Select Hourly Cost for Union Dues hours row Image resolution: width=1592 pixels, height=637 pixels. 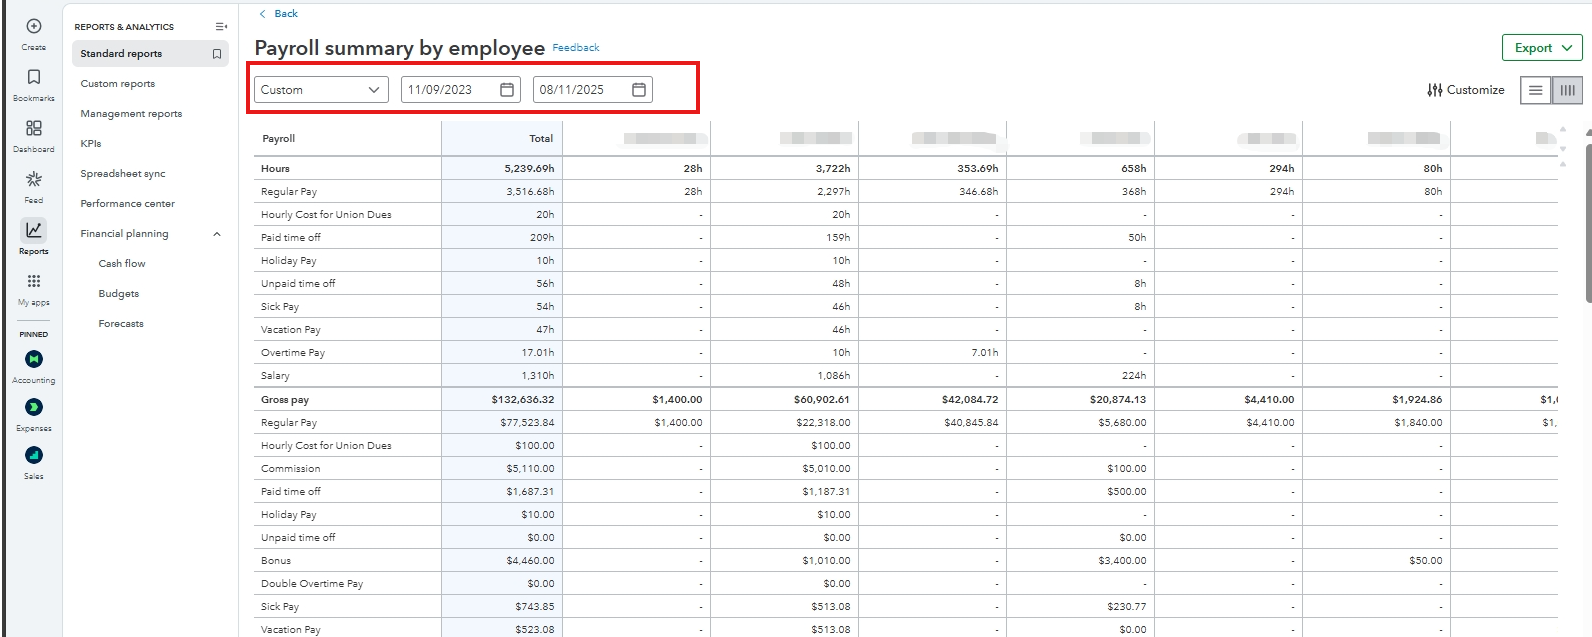(x=326, y=215)
